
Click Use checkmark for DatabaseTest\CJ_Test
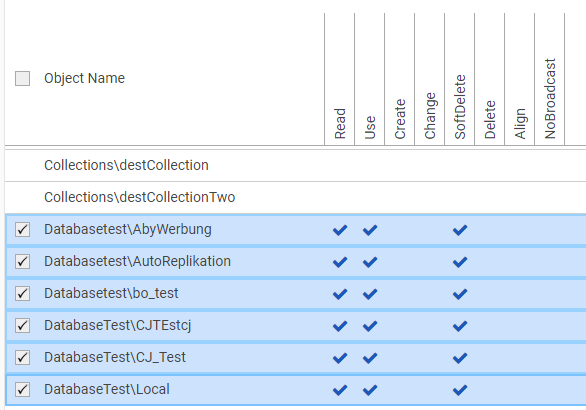[370, 358]
